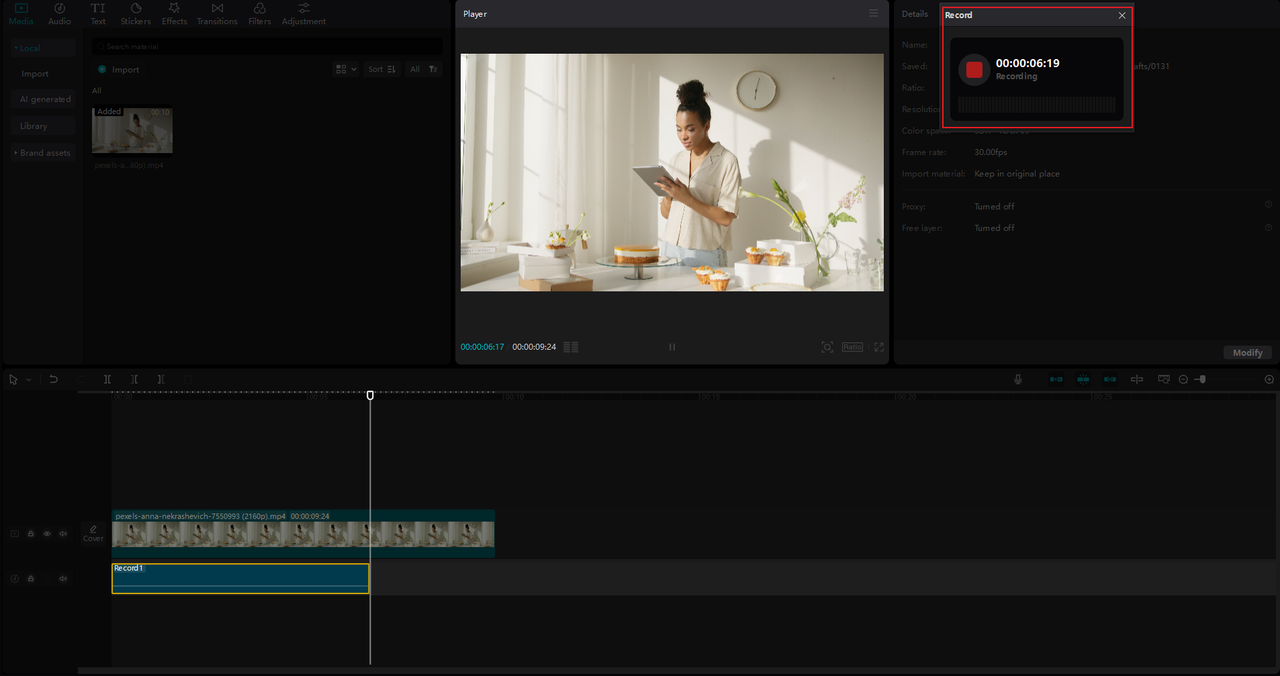Zoom in the timeline with the plus icon
This screenshot has width=1280, height=676.
(1269, 380)
